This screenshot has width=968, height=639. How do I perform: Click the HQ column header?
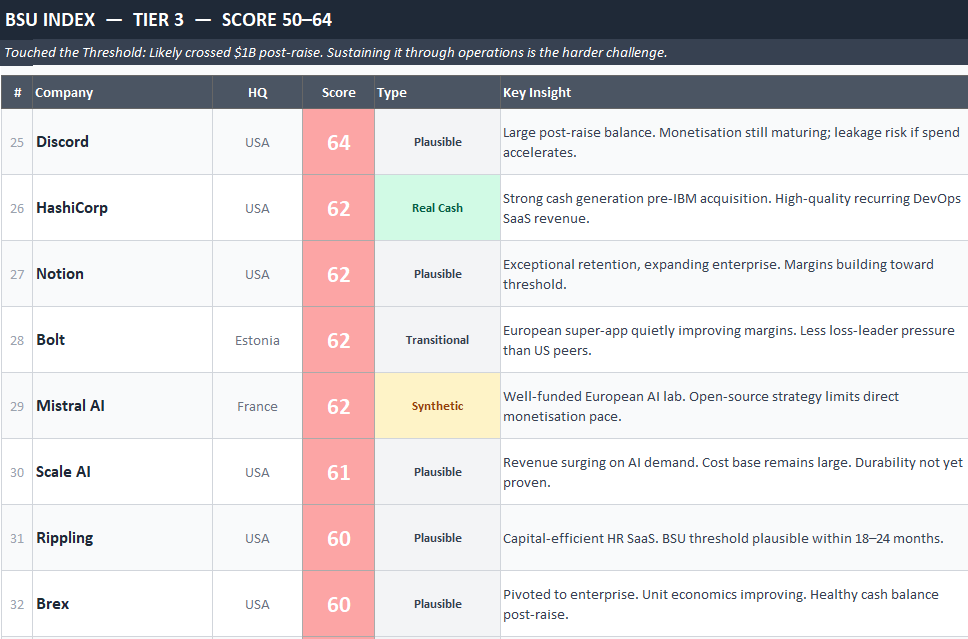tap(257, 93)
